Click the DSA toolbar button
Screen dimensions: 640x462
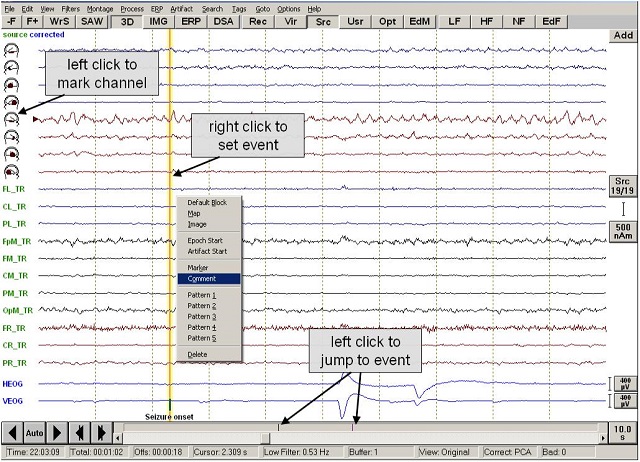223,20
